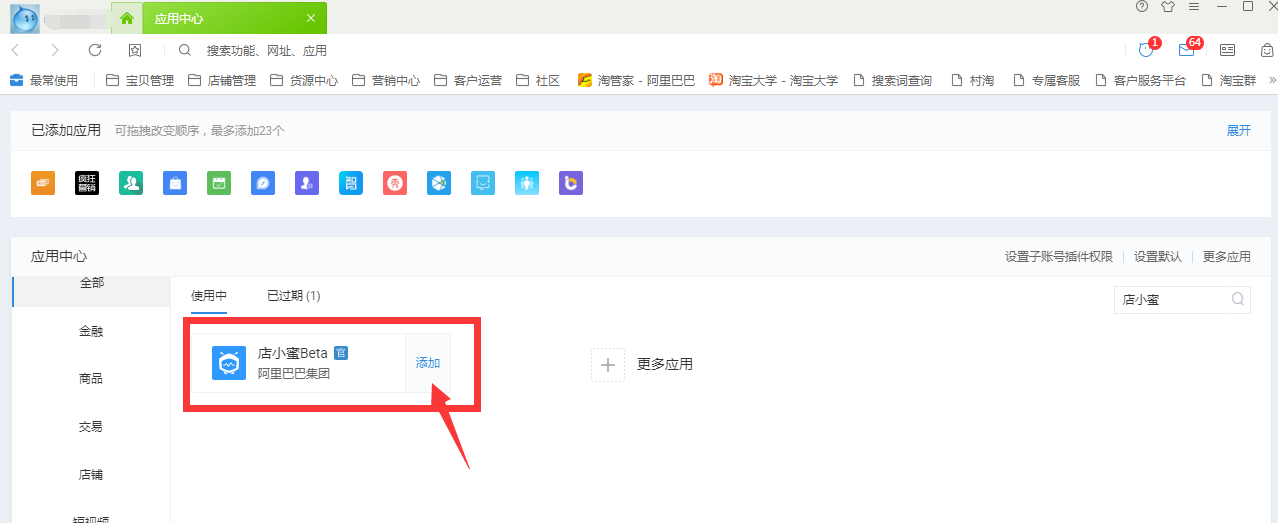Click the app search field containing 店小蜜

coord(1182,299)
